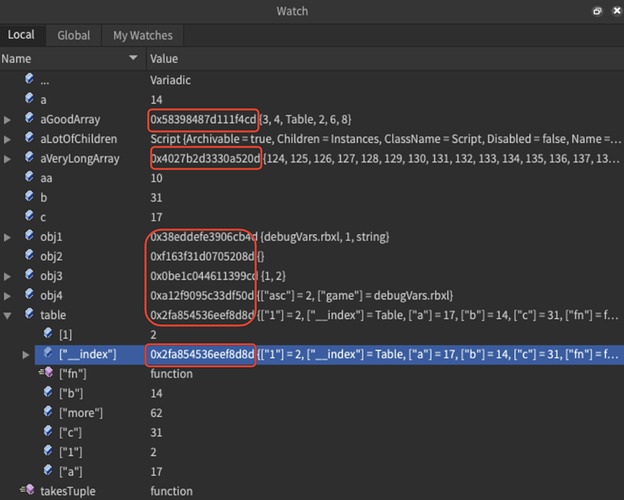Viewport: 624px width, 500px height.
Task: Click the variable icon next to obj2
Action: (x=29, y=254)
